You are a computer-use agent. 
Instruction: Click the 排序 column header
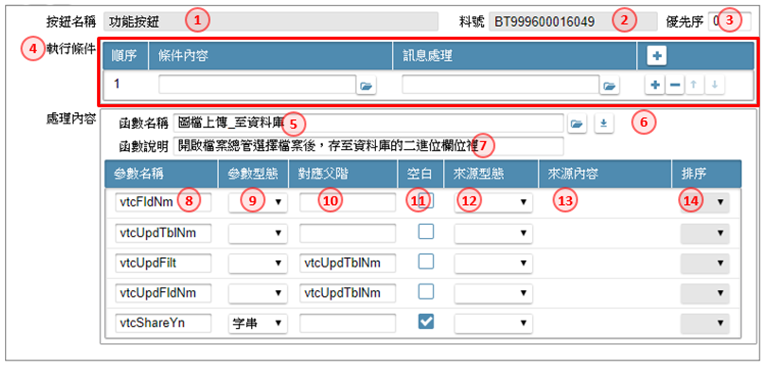tap(707, 174)
